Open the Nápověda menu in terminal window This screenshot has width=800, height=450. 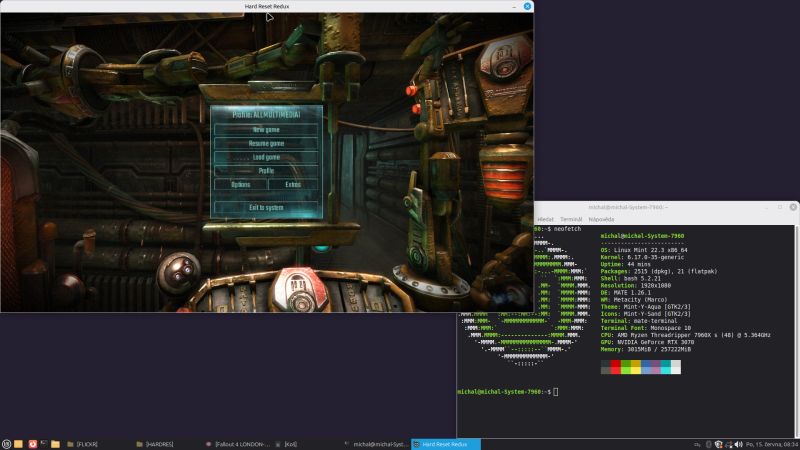tap(601, 219)
